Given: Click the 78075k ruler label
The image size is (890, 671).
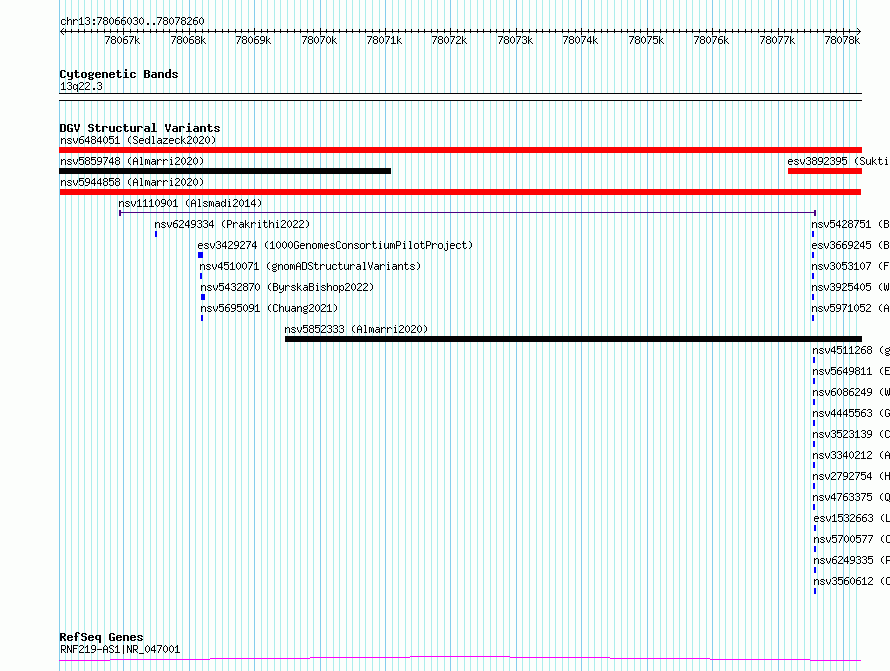Looking at the screenshot, I should tap(646, 40).
